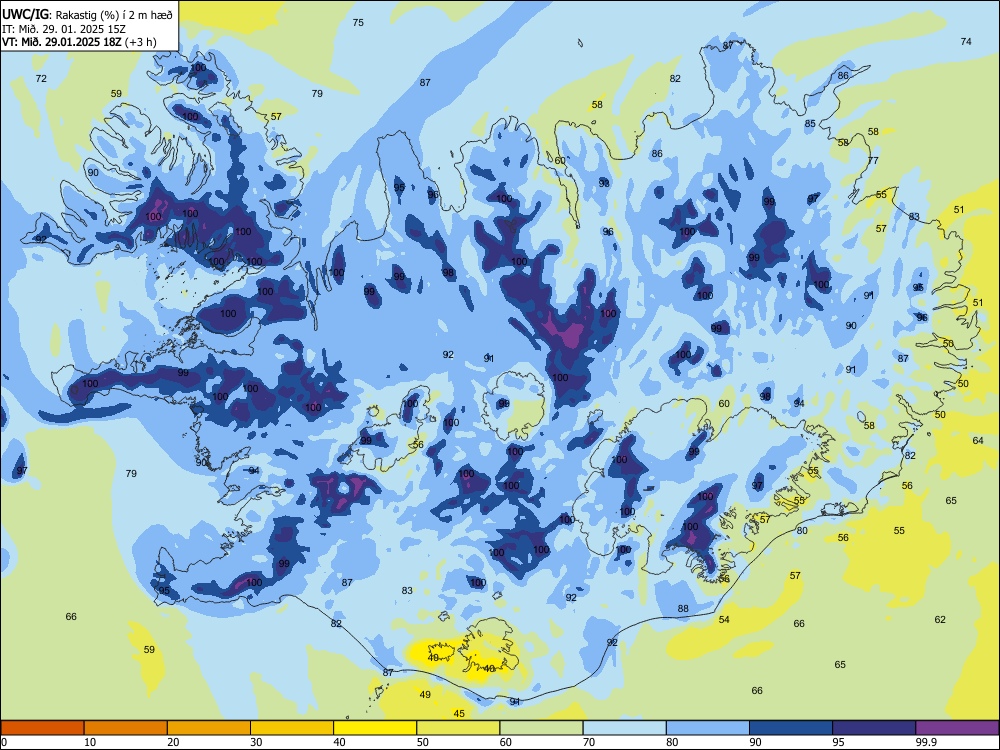Viewport: 1000px width, 750px height.
Task: Click the 50–60 pale yellow legend swatch
Action: 458,728
